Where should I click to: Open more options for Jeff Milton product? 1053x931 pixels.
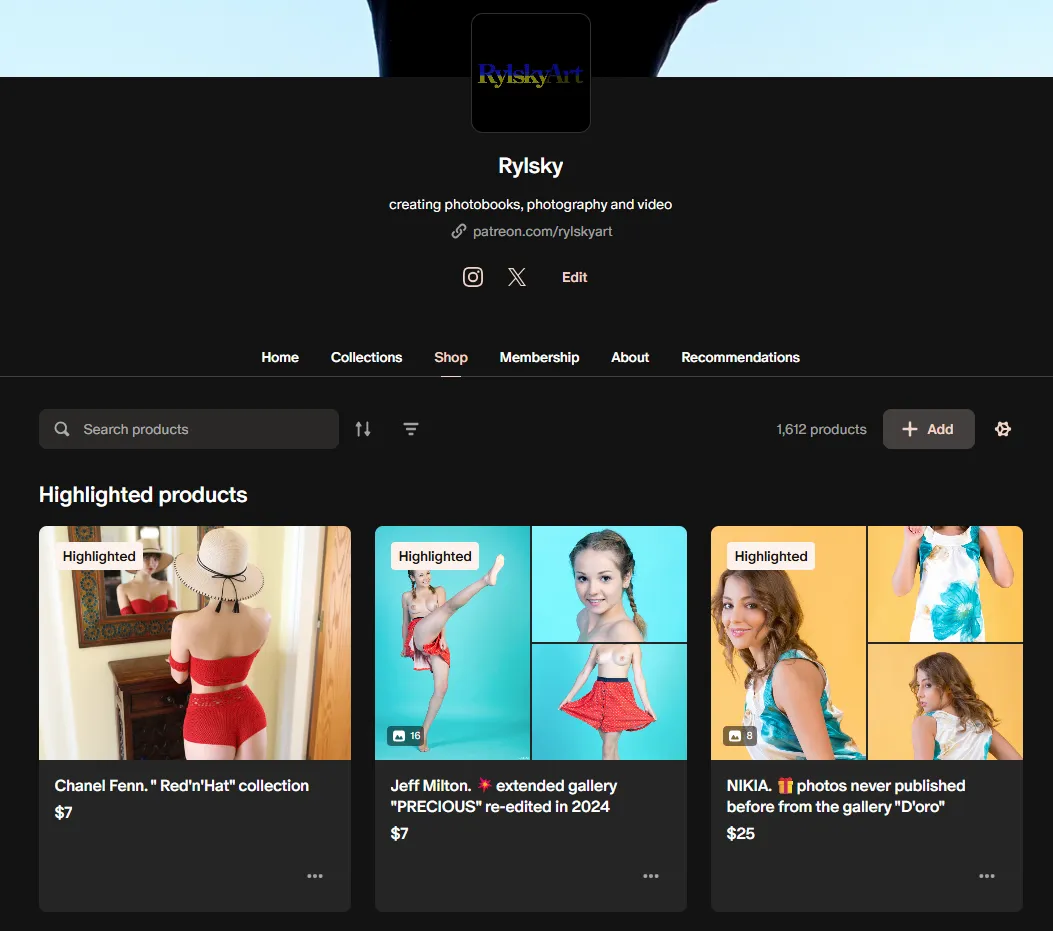click(x=651, y=876)
